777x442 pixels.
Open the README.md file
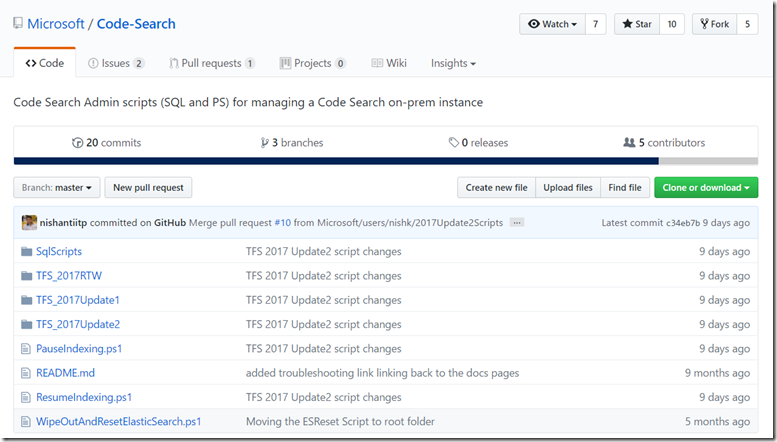pos(65,373)
